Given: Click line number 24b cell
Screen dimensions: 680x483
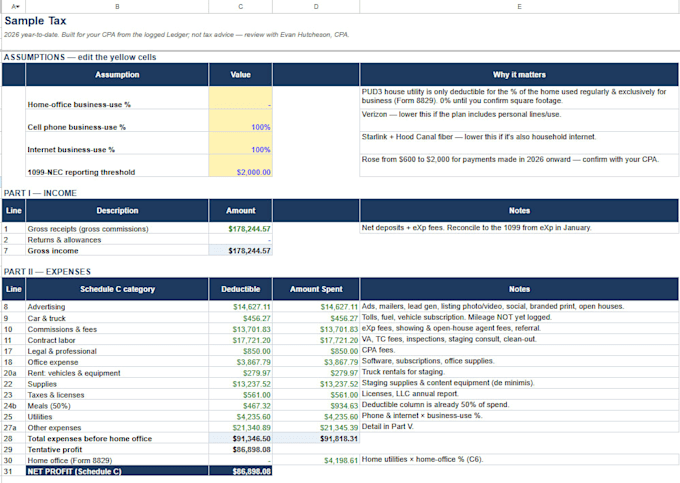Looking at the screenshot, I should 14,406.
